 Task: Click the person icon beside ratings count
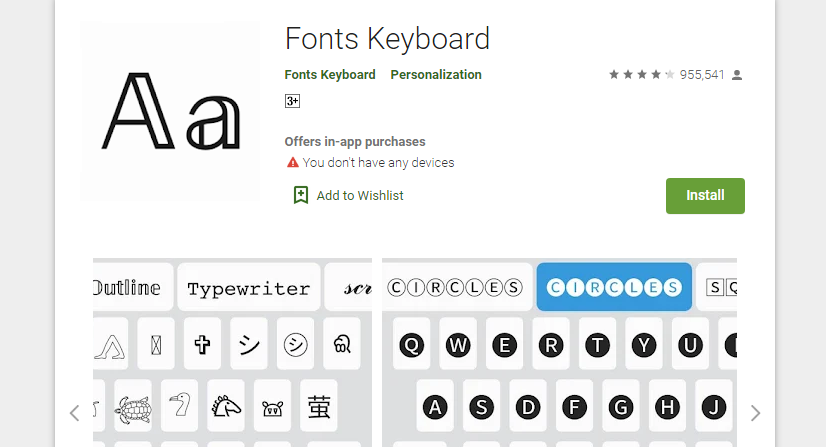tap(737, 75)
